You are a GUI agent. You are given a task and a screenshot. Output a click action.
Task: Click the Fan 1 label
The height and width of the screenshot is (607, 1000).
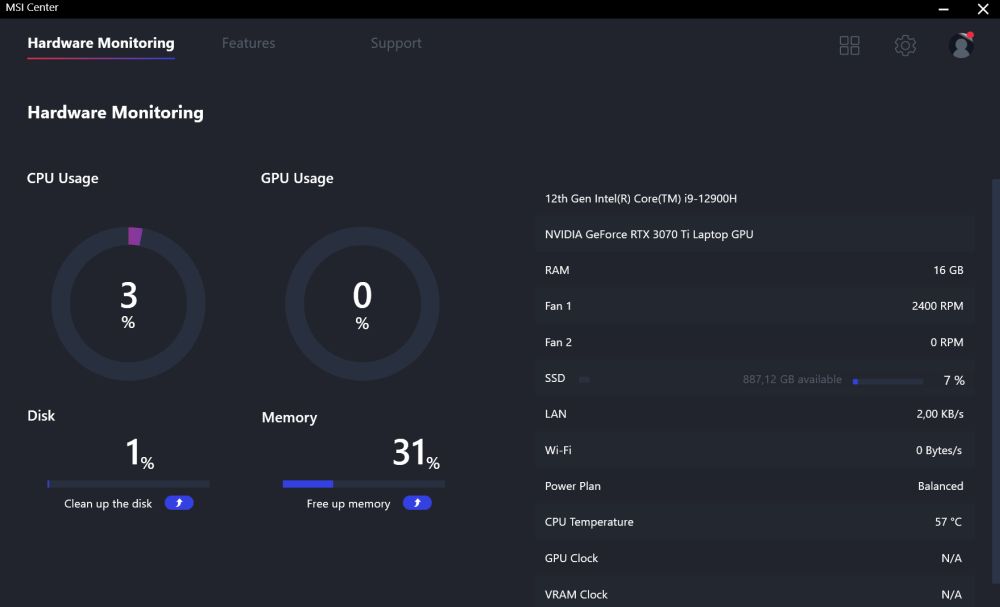tap(558, 306)
